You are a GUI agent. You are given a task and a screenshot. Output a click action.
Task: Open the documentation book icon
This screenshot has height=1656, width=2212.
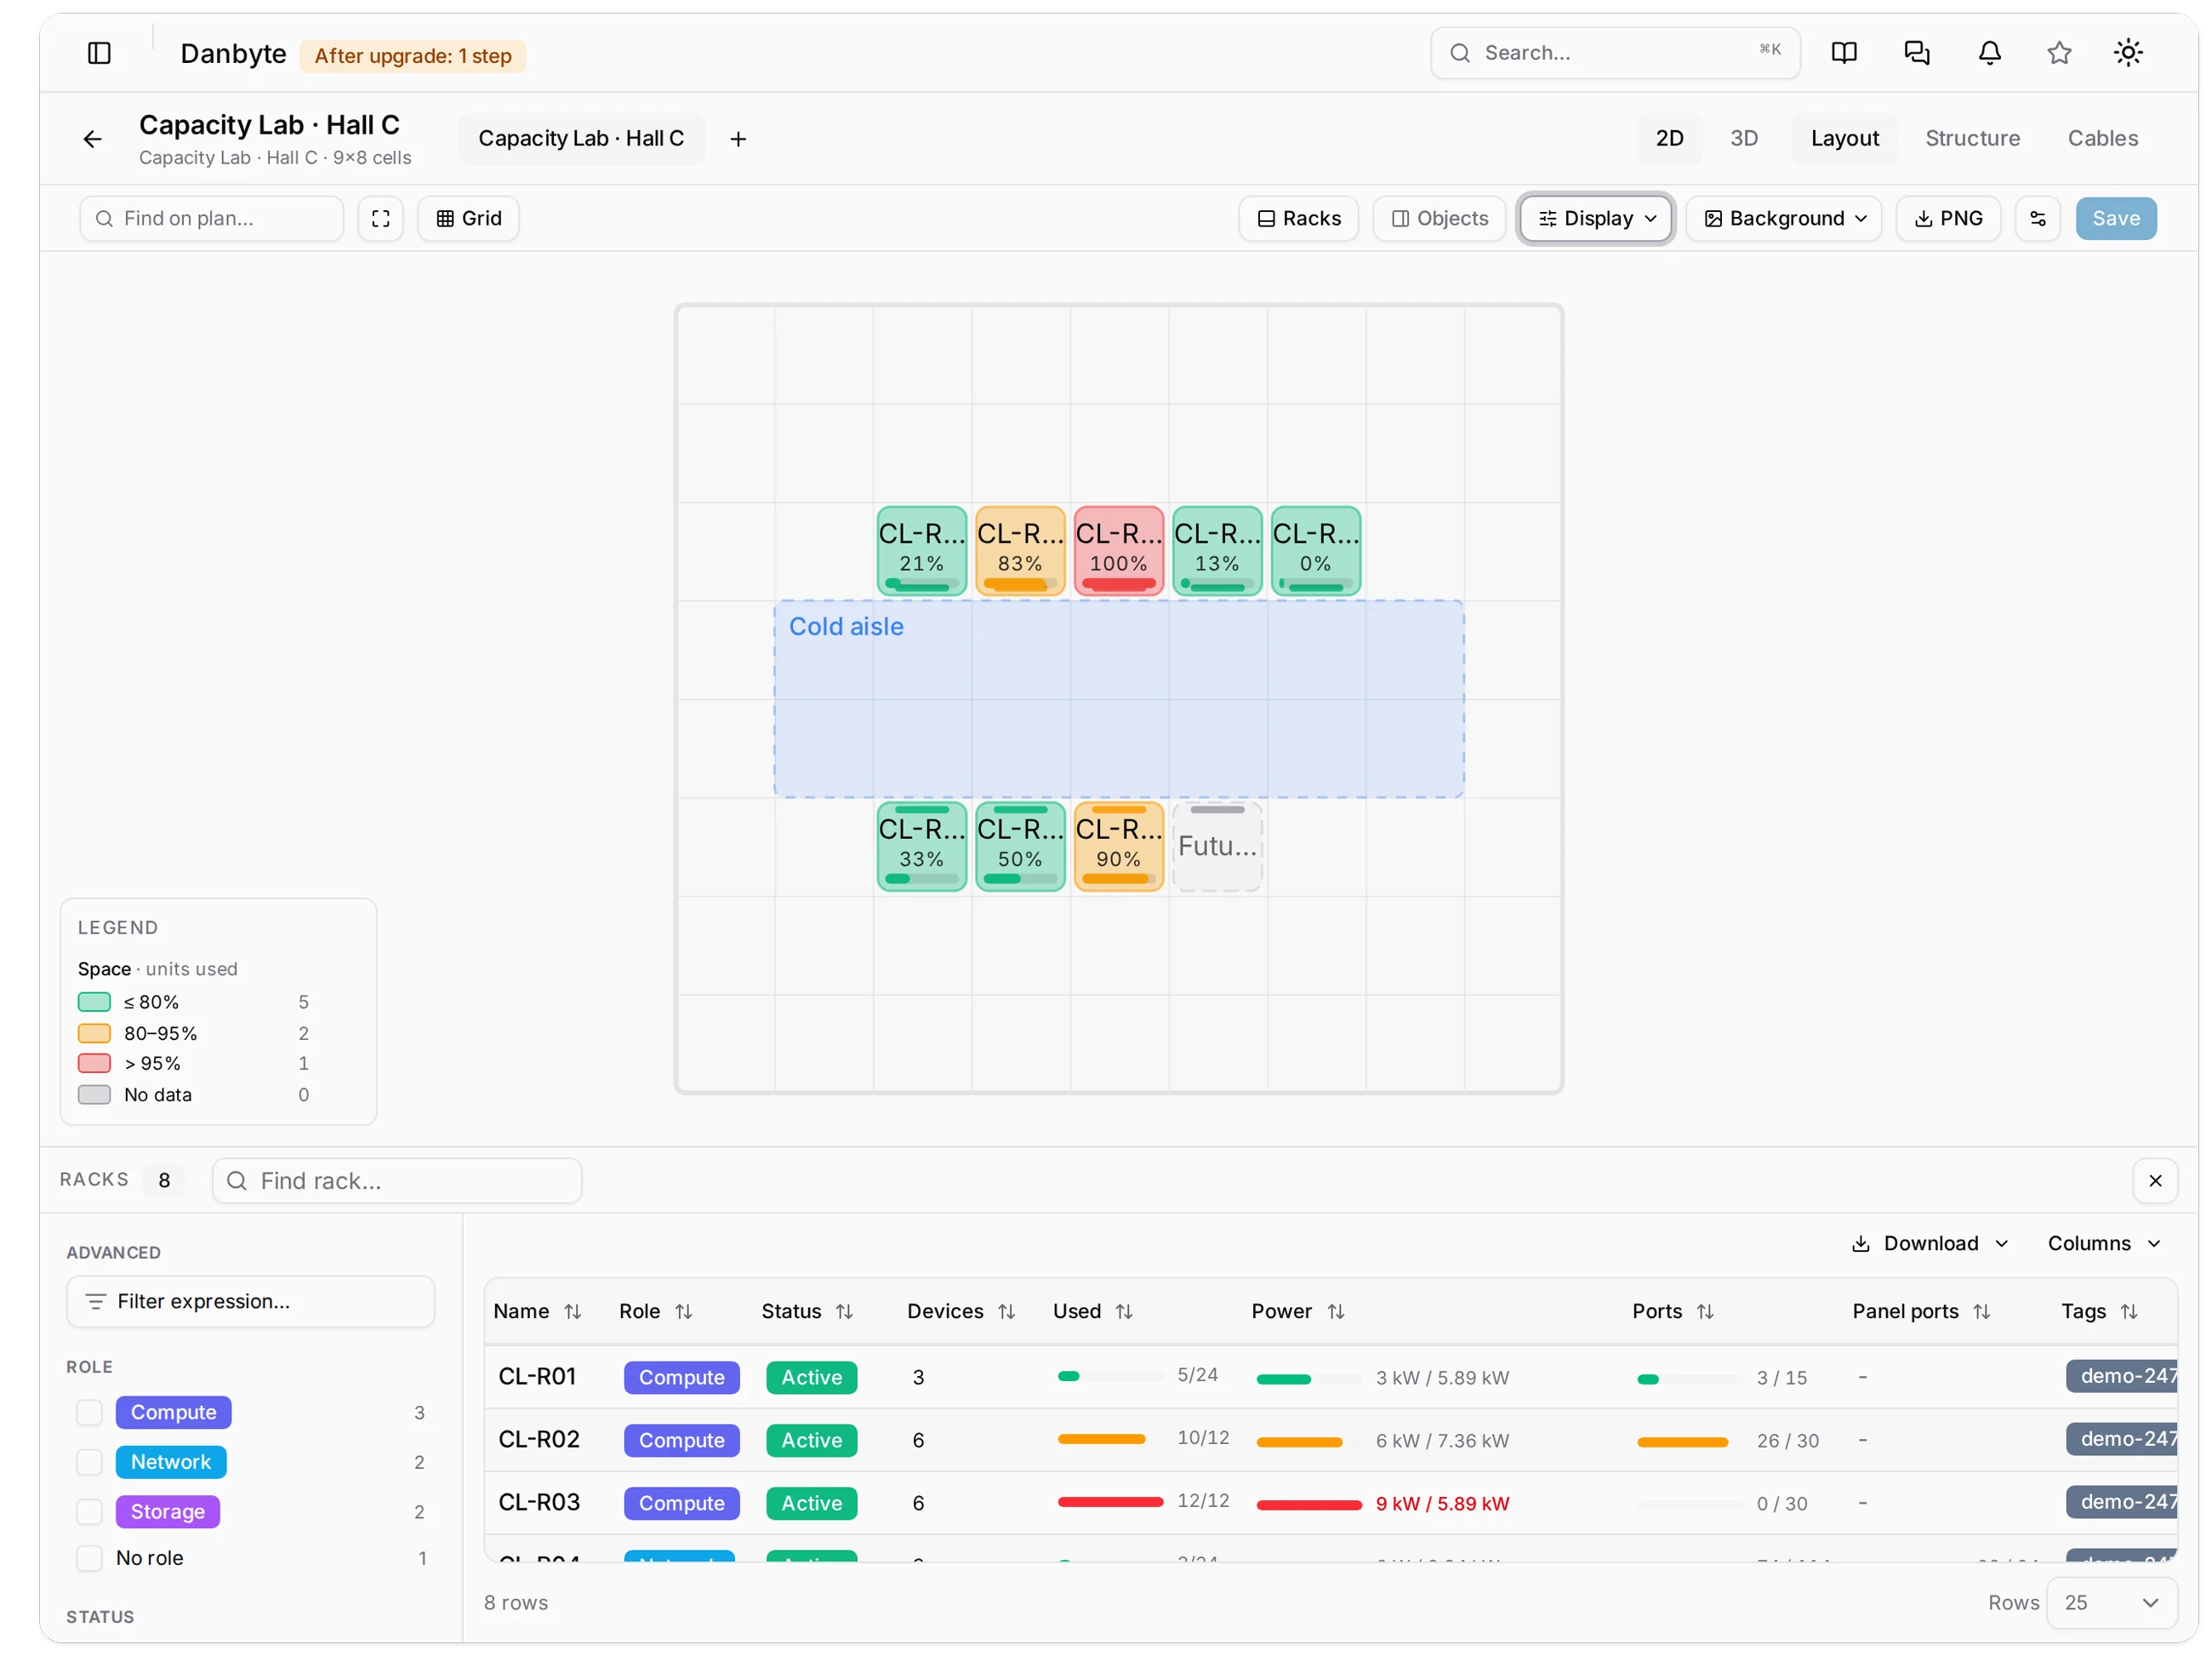[1843, 53]
